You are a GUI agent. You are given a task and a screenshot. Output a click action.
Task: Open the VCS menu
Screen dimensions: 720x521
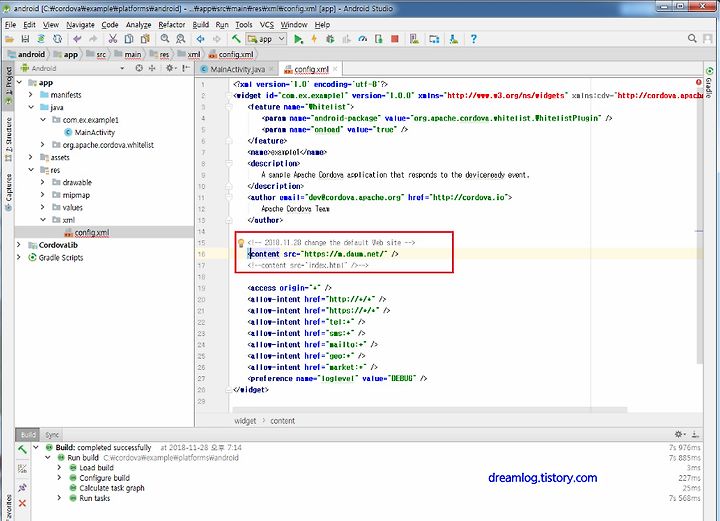pyautogui.click(x=267, y=25)
